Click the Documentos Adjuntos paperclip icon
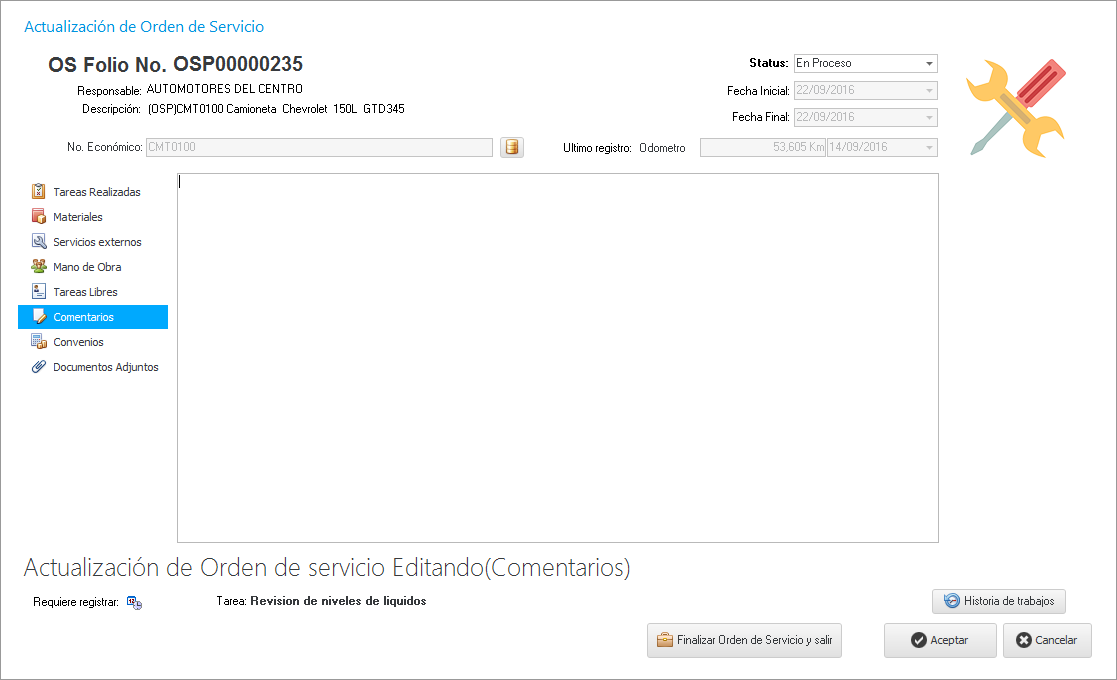The height and width of the screenshot is (680, 1117). tap(39, 367)
